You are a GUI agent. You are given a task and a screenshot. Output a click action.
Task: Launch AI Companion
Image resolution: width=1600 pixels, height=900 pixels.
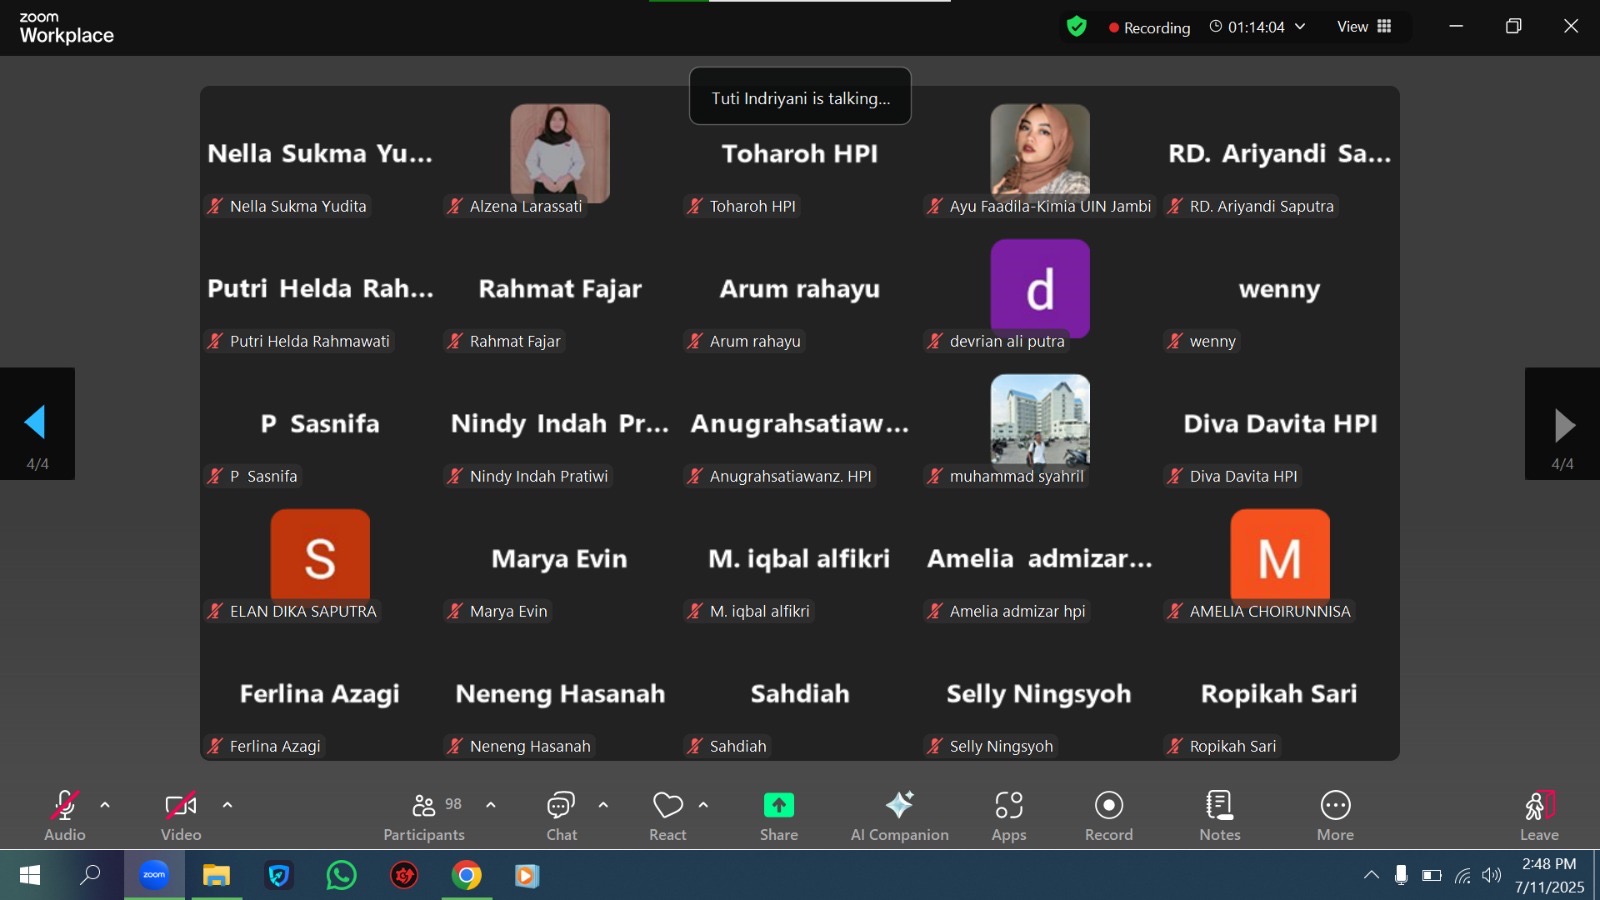pos(899,817)
